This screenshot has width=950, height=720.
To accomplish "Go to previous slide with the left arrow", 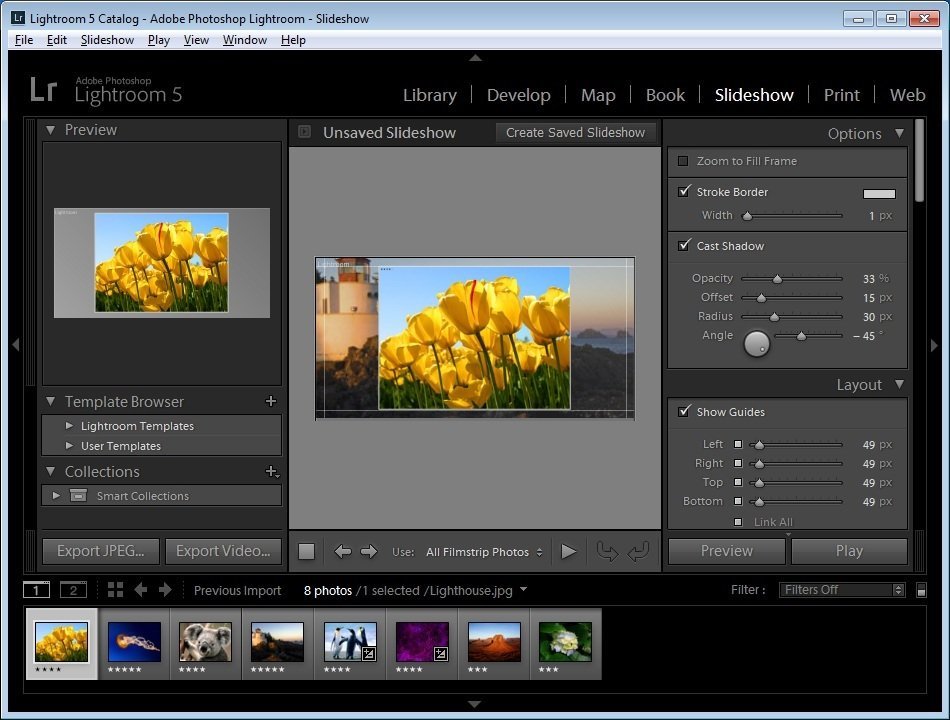I will [343, 551].
